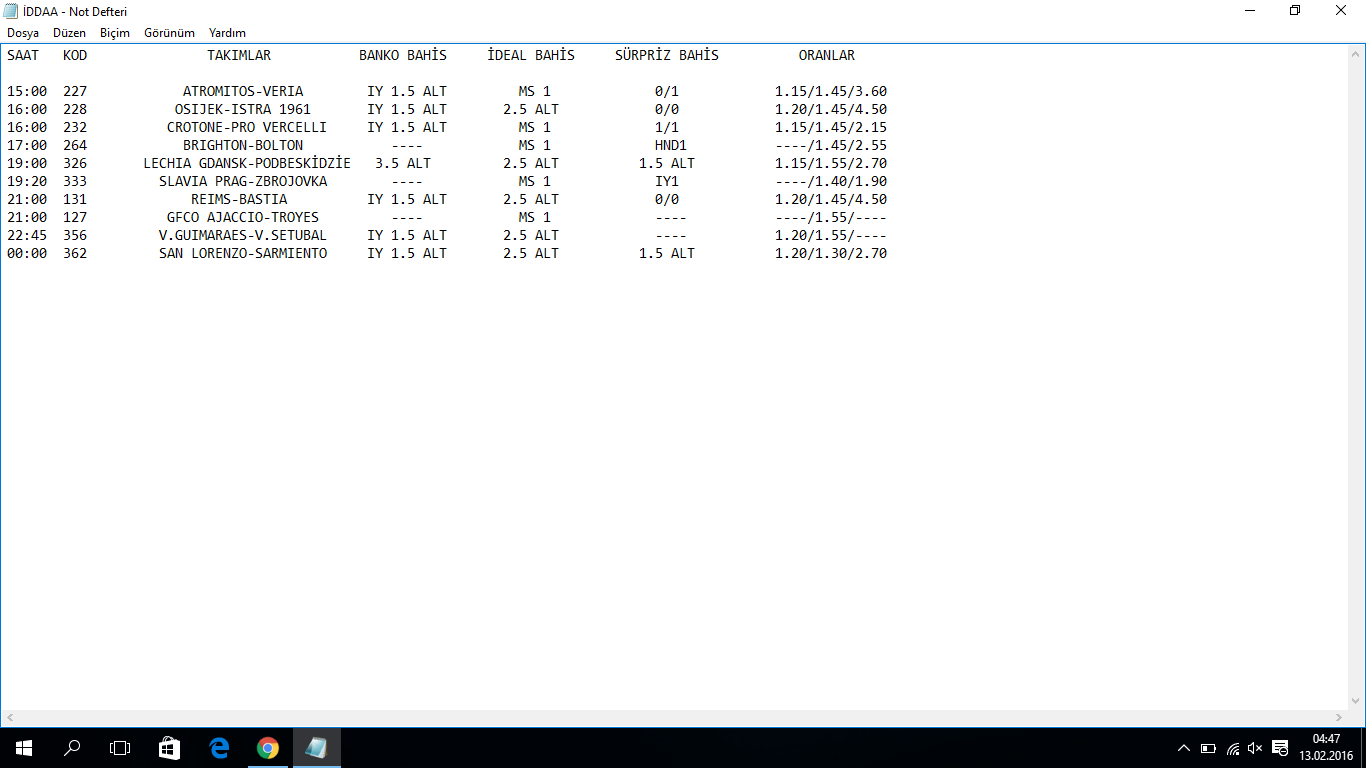
Task: Open the Dosya menu
Action: (23, 33)
